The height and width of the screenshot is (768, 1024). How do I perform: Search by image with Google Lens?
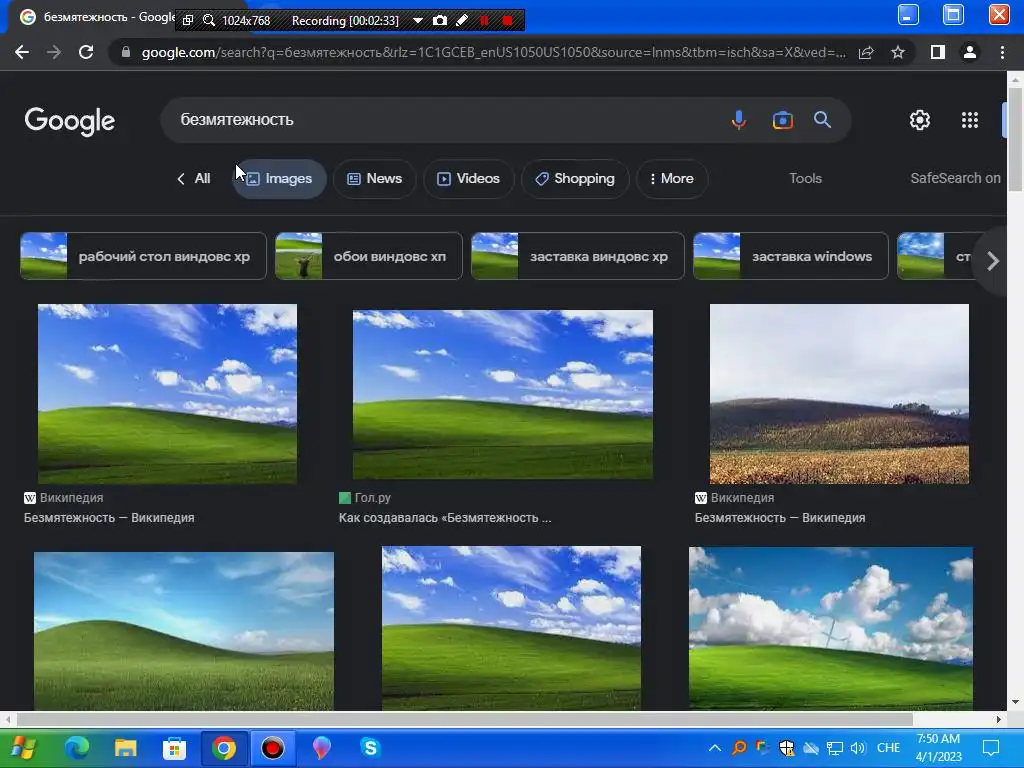pyautogui.click(x=782, y=120)
